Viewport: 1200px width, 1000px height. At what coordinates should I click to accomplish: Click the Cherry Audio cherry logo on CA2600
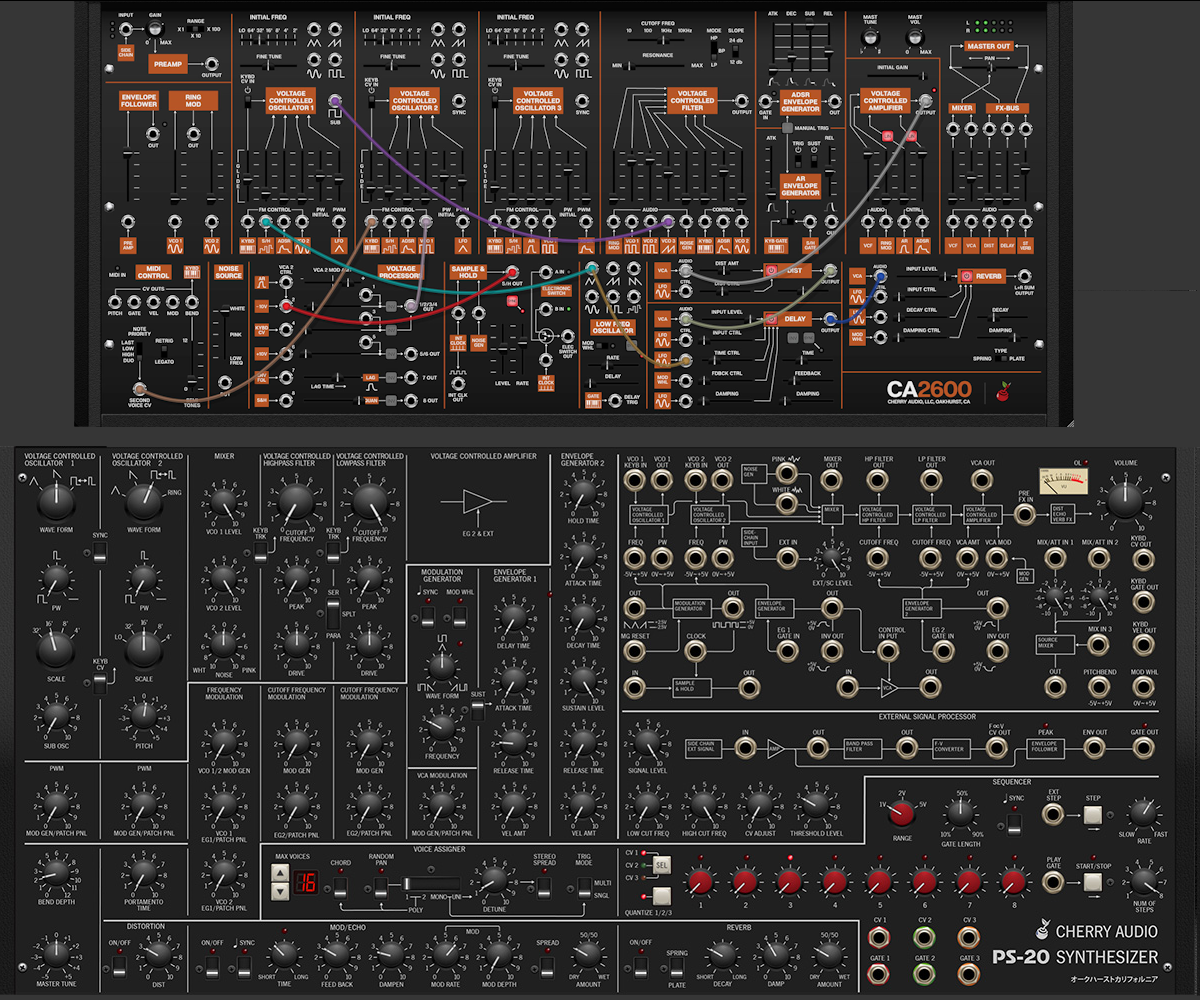coord(1003,393)
